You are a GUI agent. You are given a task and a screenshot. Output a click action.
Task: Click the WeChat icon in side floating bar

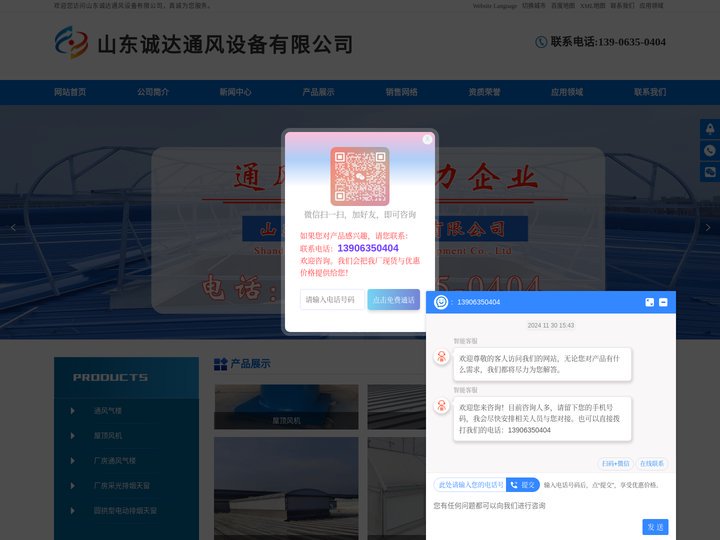[x=710, y=172]
